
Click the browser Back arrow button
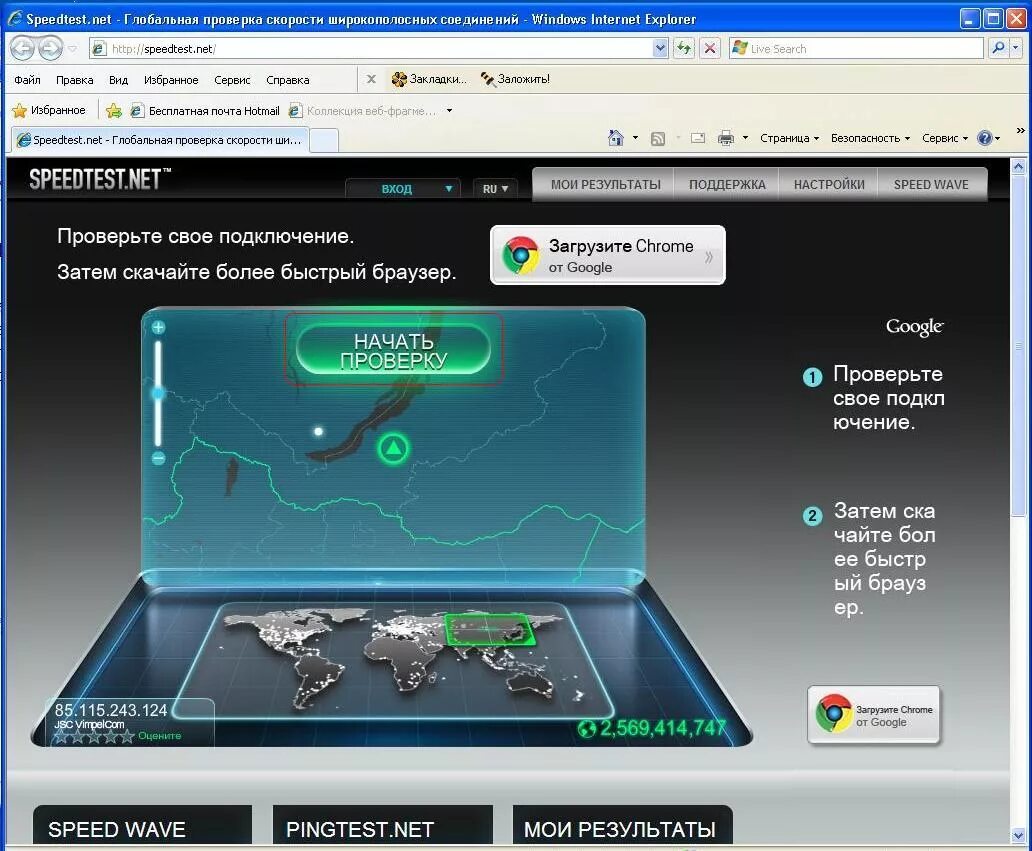22,48
